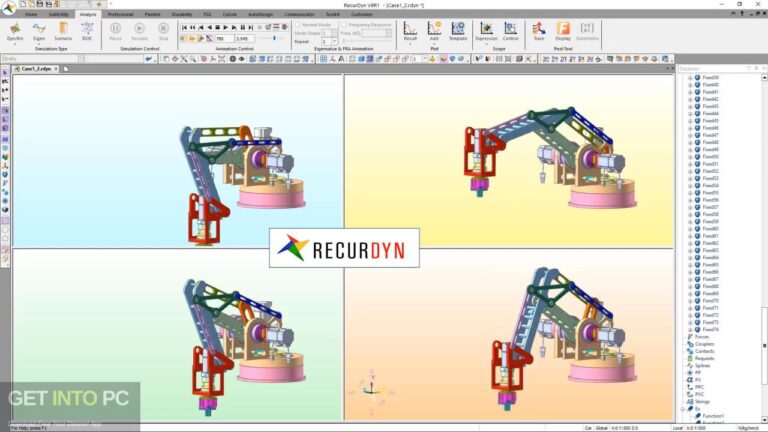This screenshot has width=768, height=432.
Task: Select Fixed58 in the database tree
Action: tap(710, 214)
